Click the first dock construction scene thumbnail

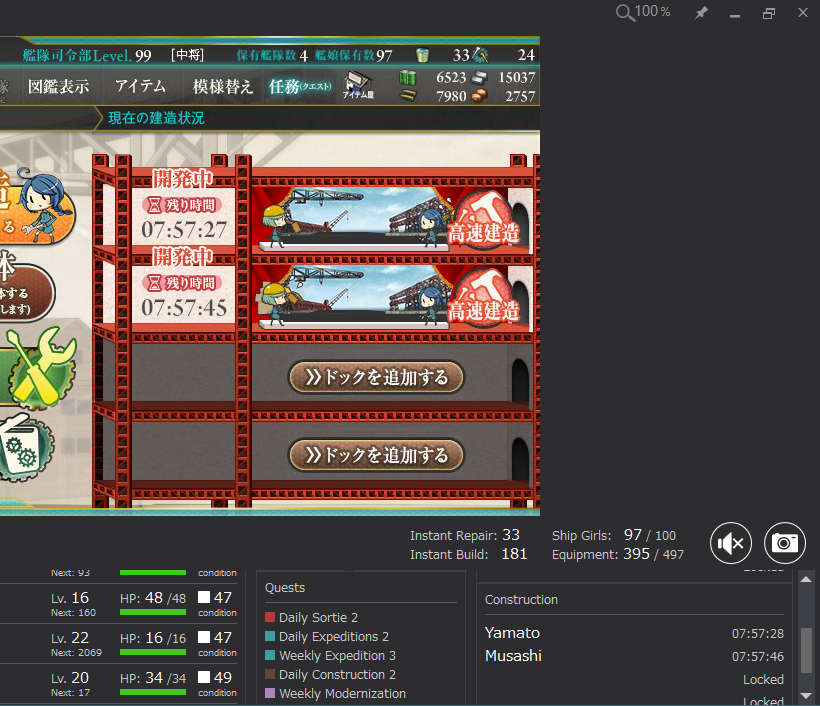(354, 219)
